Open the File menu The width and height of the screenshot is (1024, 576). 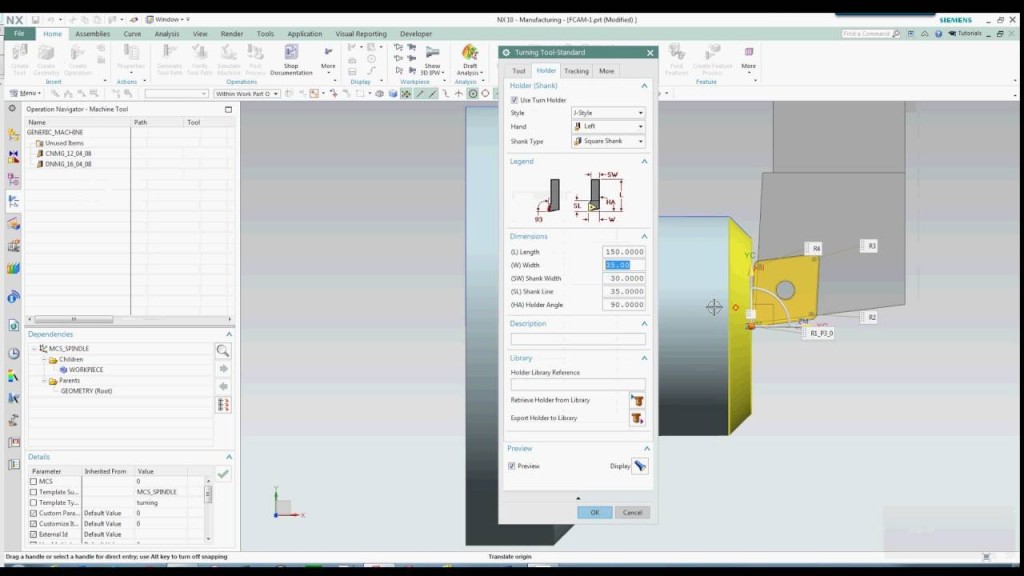[x=19, y=34]
